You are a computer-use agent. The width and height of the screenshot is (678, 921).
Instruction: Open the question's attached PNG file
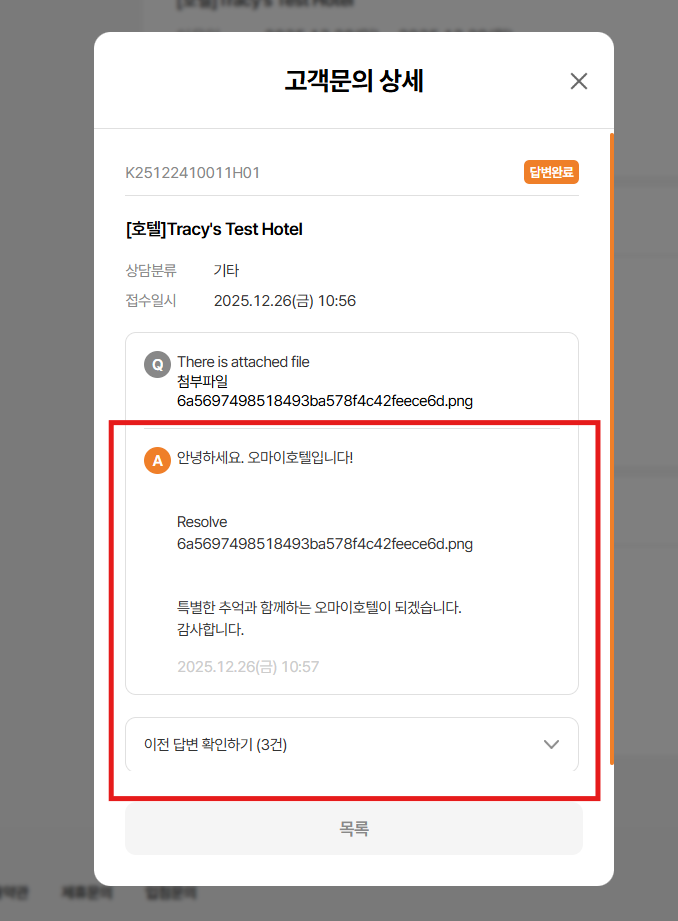pos(325,401)
